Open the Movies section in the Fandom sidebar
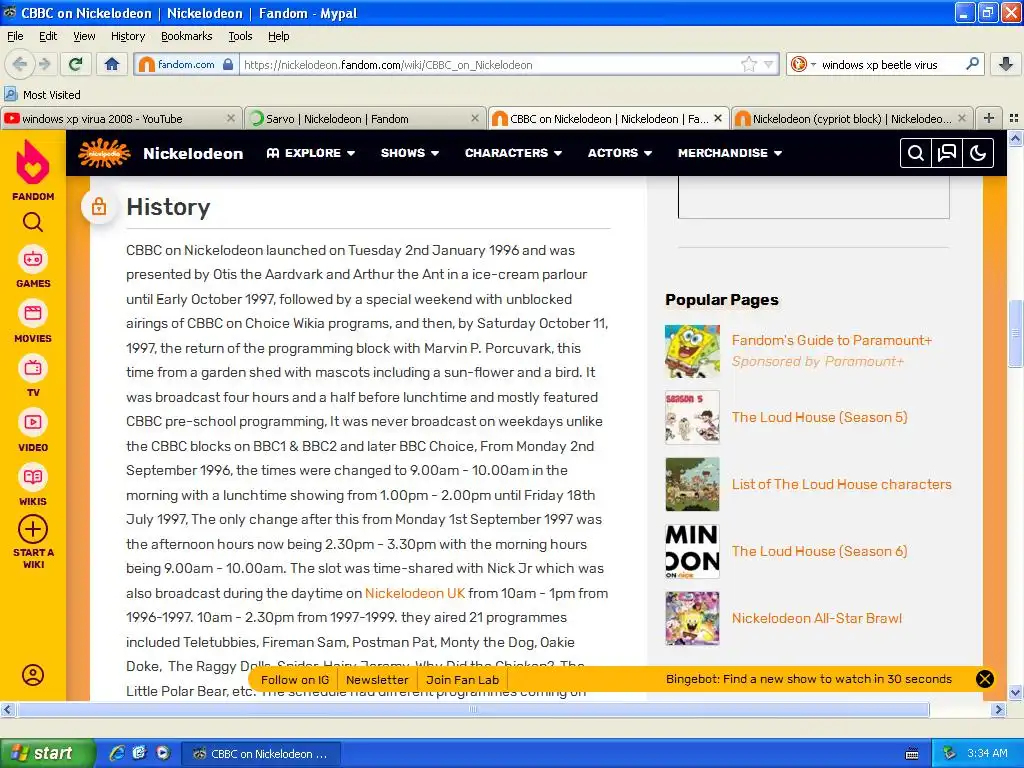The width and height of the screenshot is (1024, 768). point(33,321)
